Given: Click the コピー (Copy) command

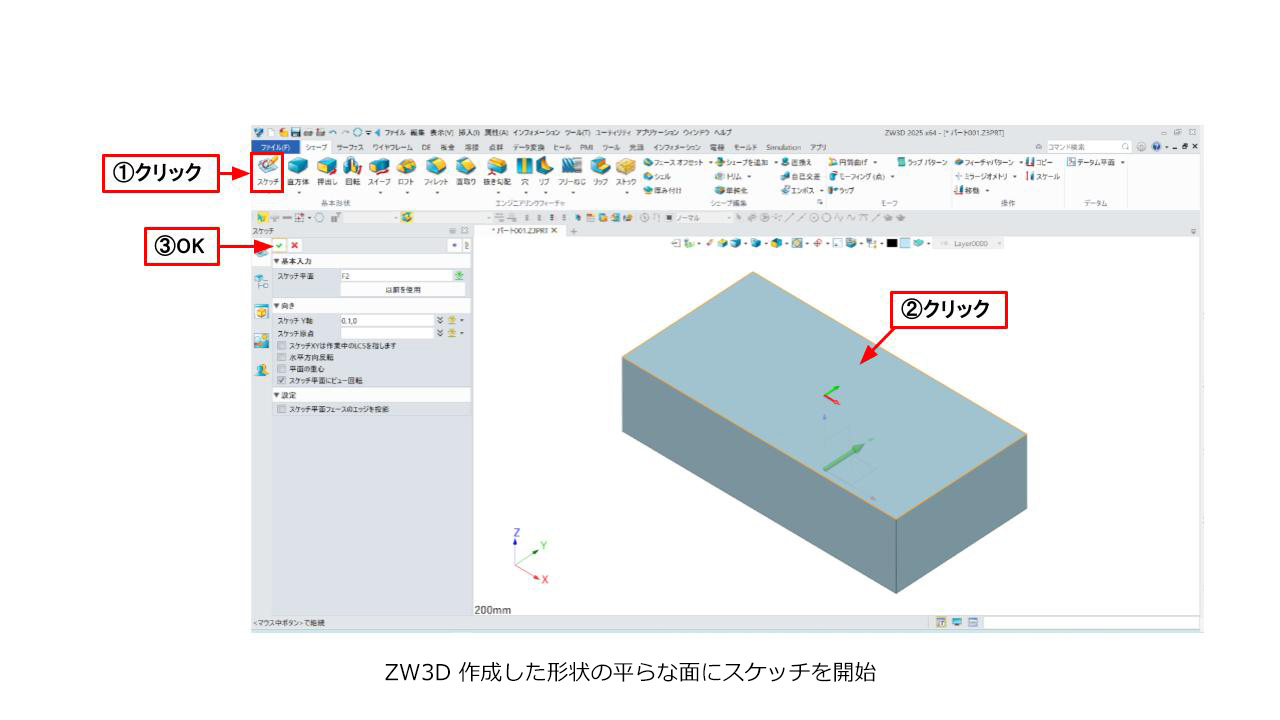Looking at the screenshot, I should [x=1040, y=162].
